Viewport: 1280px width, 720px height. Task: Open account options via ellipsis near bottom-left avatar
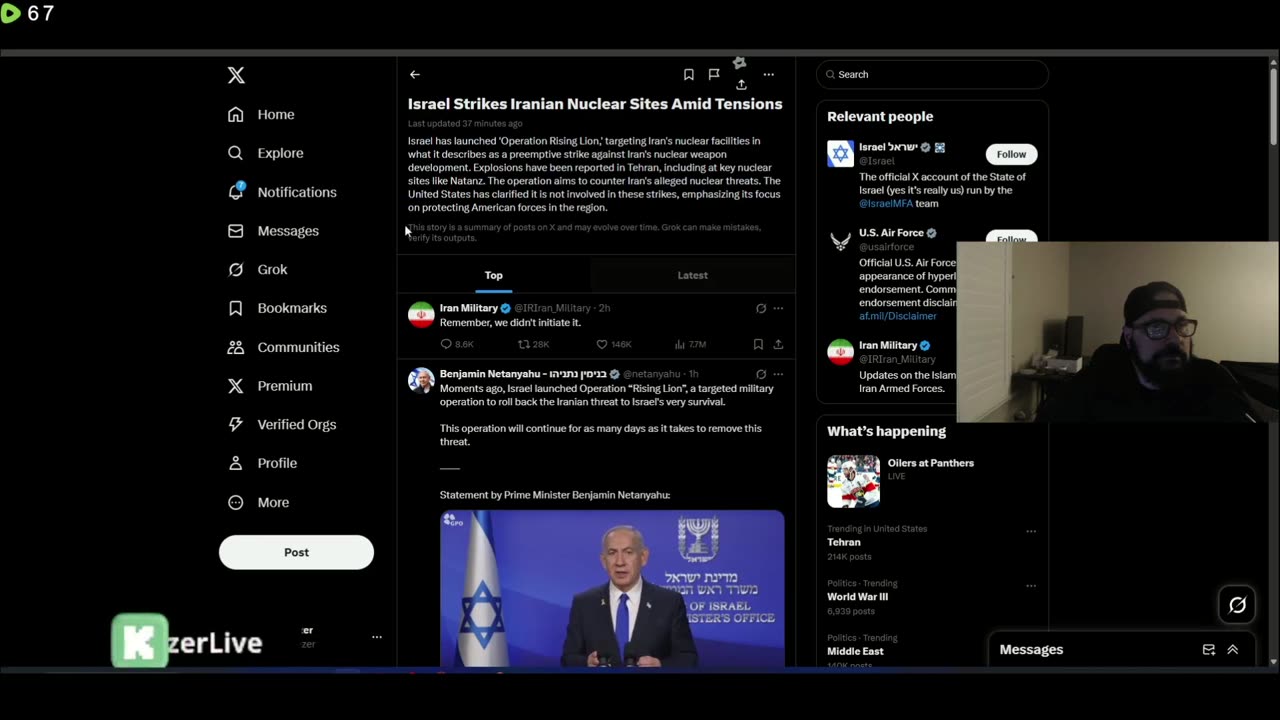tap(377, 637)
